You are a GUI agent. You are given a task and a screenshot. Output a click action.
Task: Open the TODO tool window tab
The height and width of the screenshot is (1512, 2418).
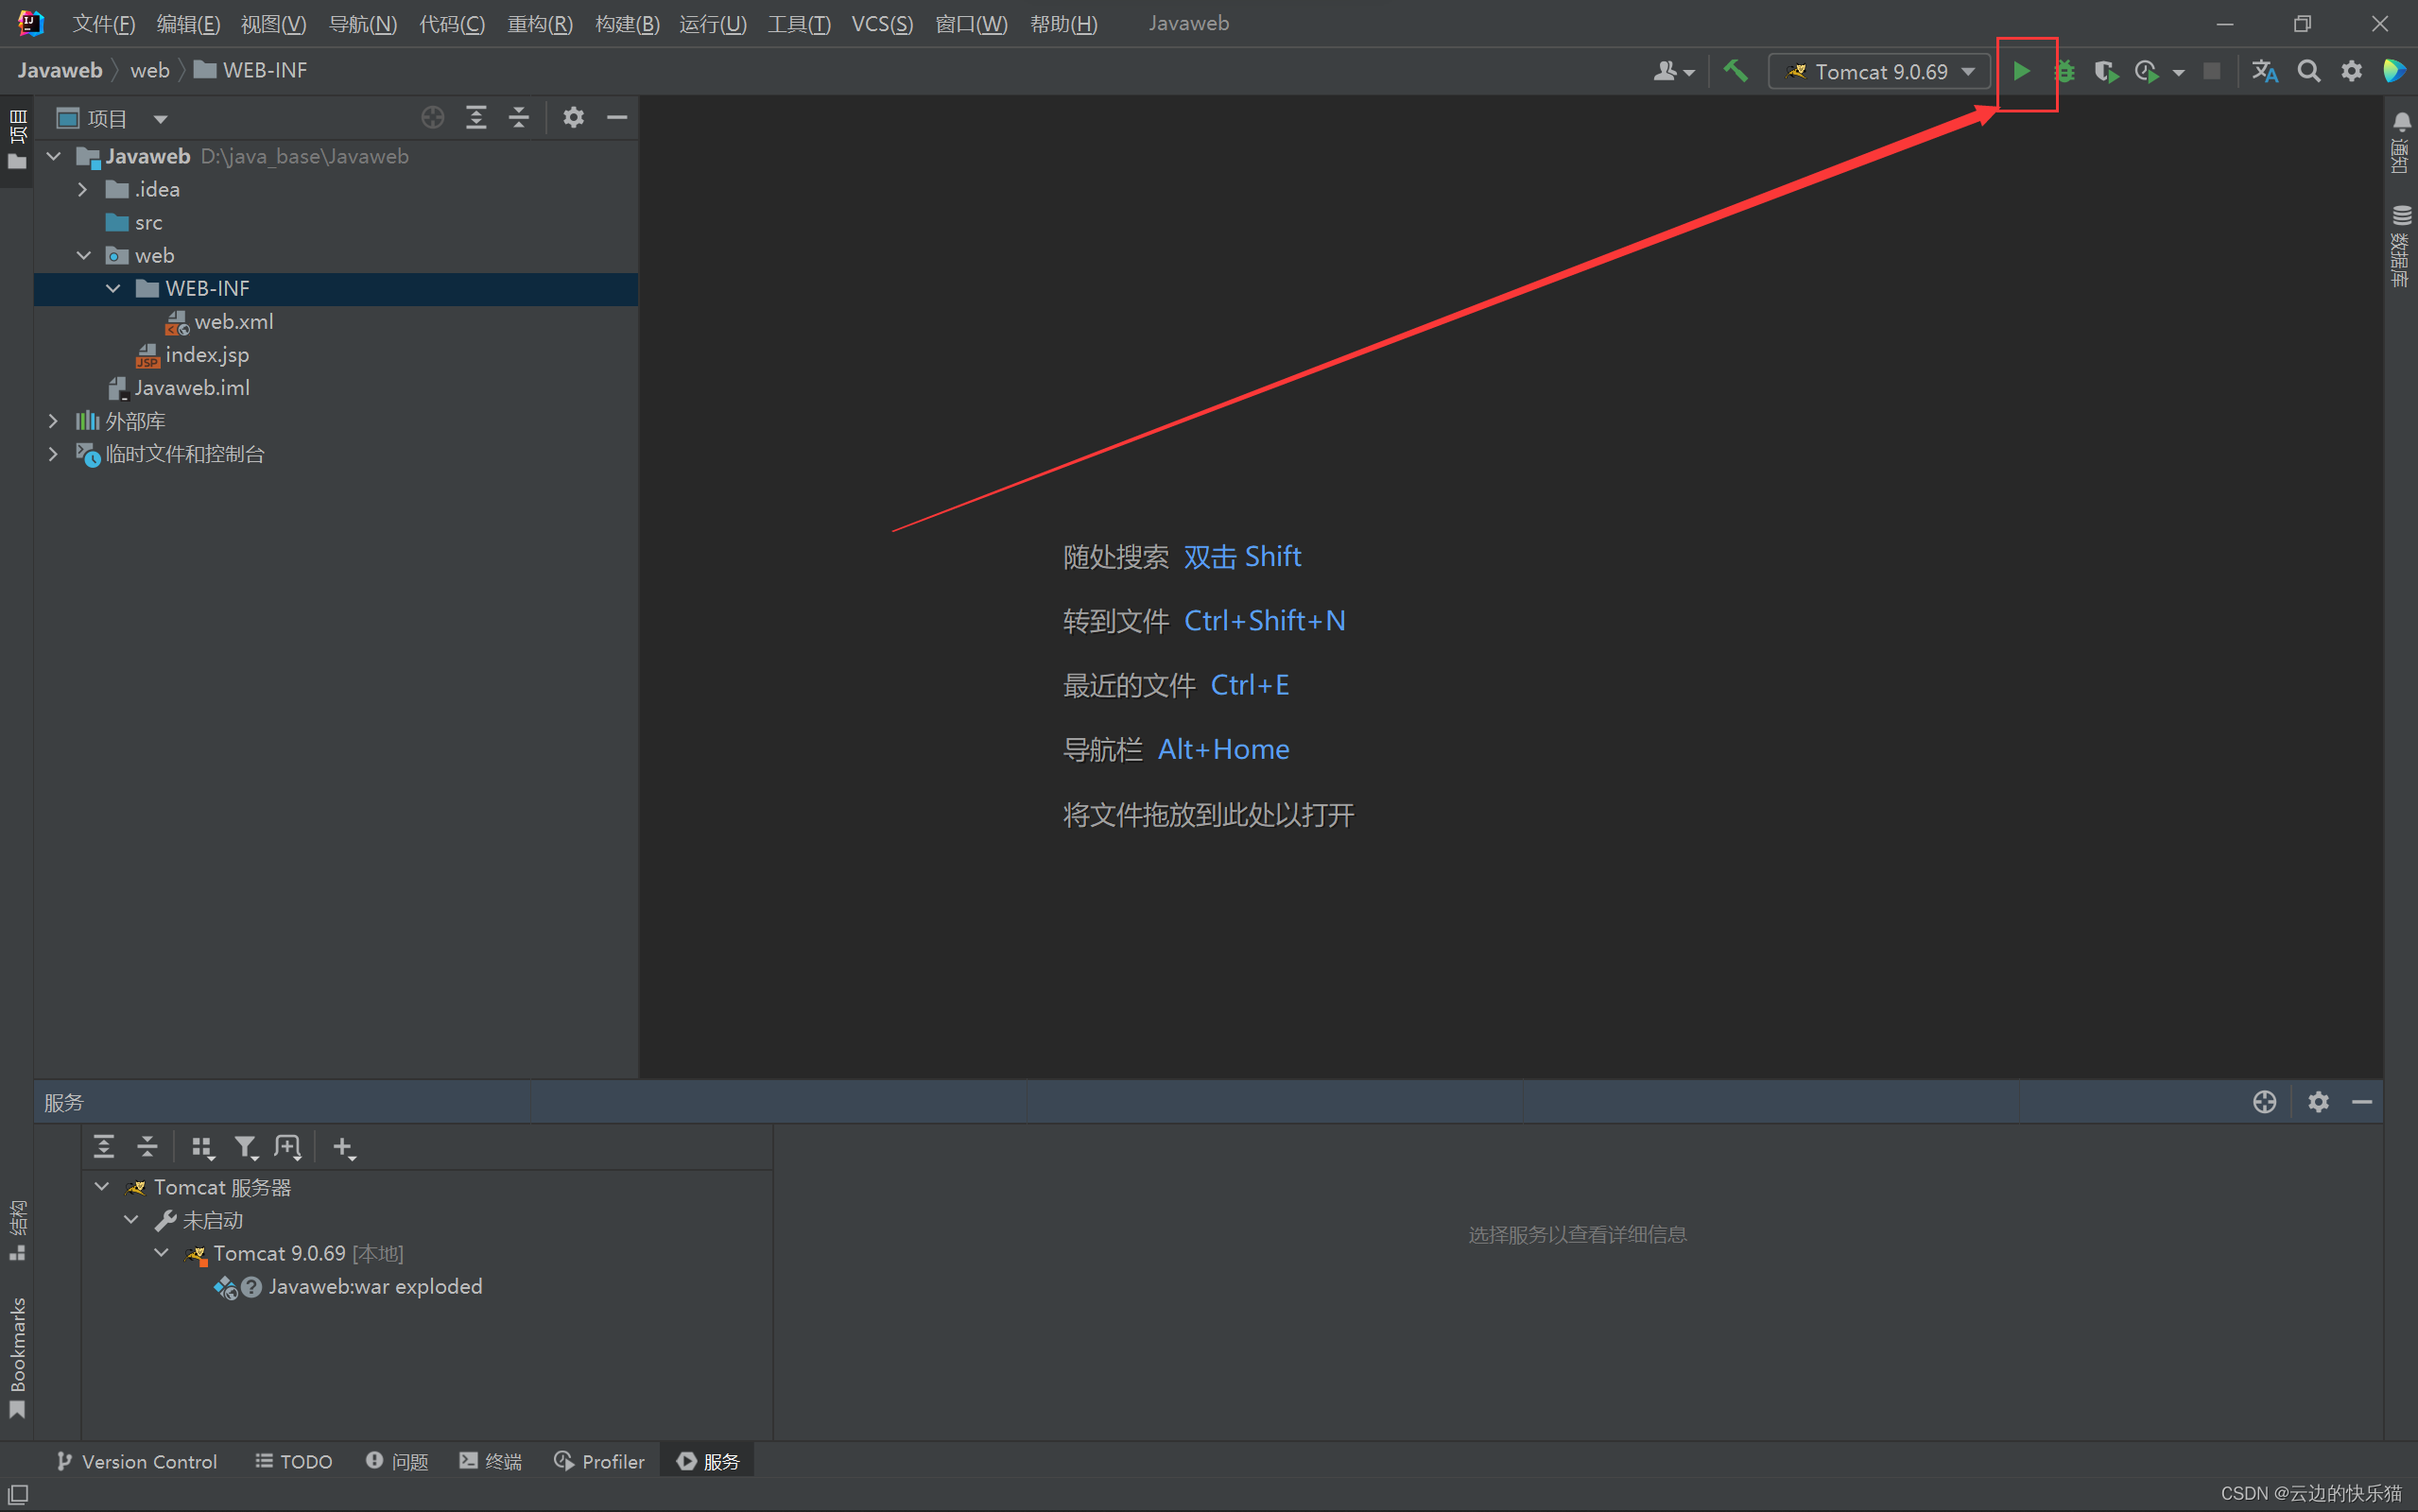pos(293,1462)
